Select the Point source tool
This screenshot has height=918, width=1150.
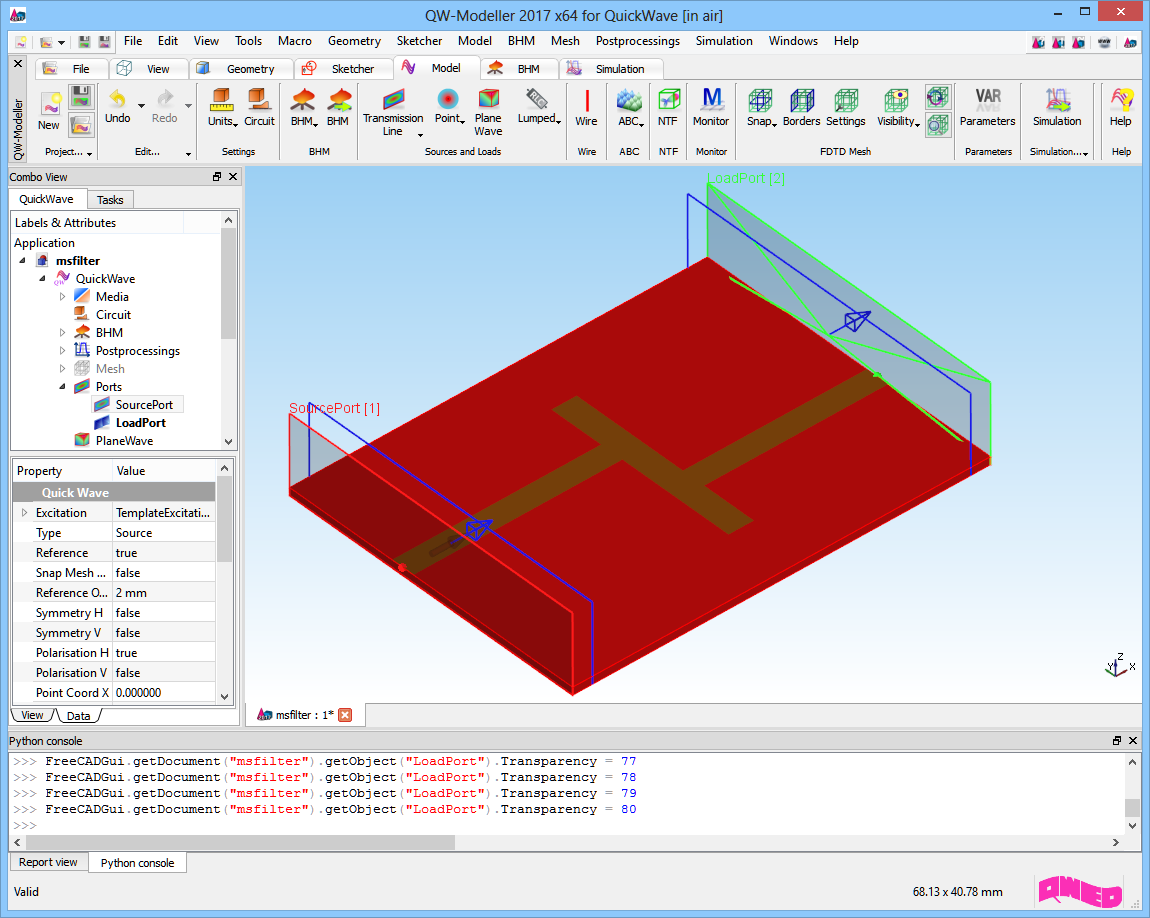447,99
